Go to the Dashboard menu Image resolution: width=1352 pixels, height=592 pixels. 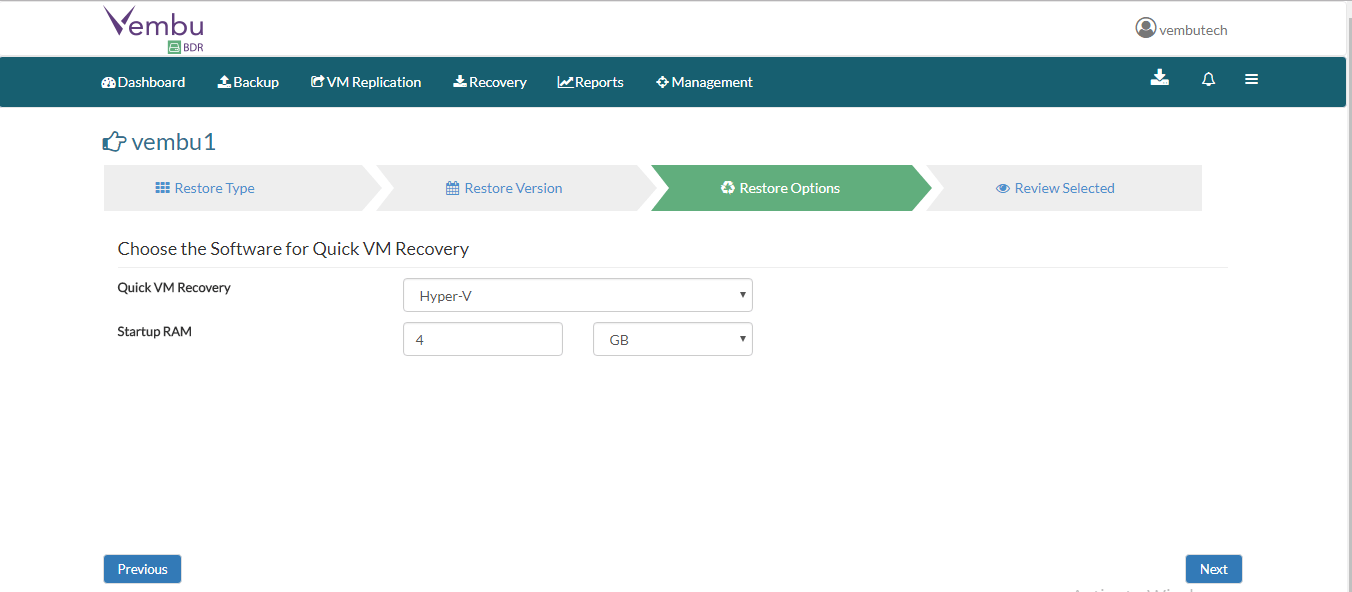click(x=143, y=82)
